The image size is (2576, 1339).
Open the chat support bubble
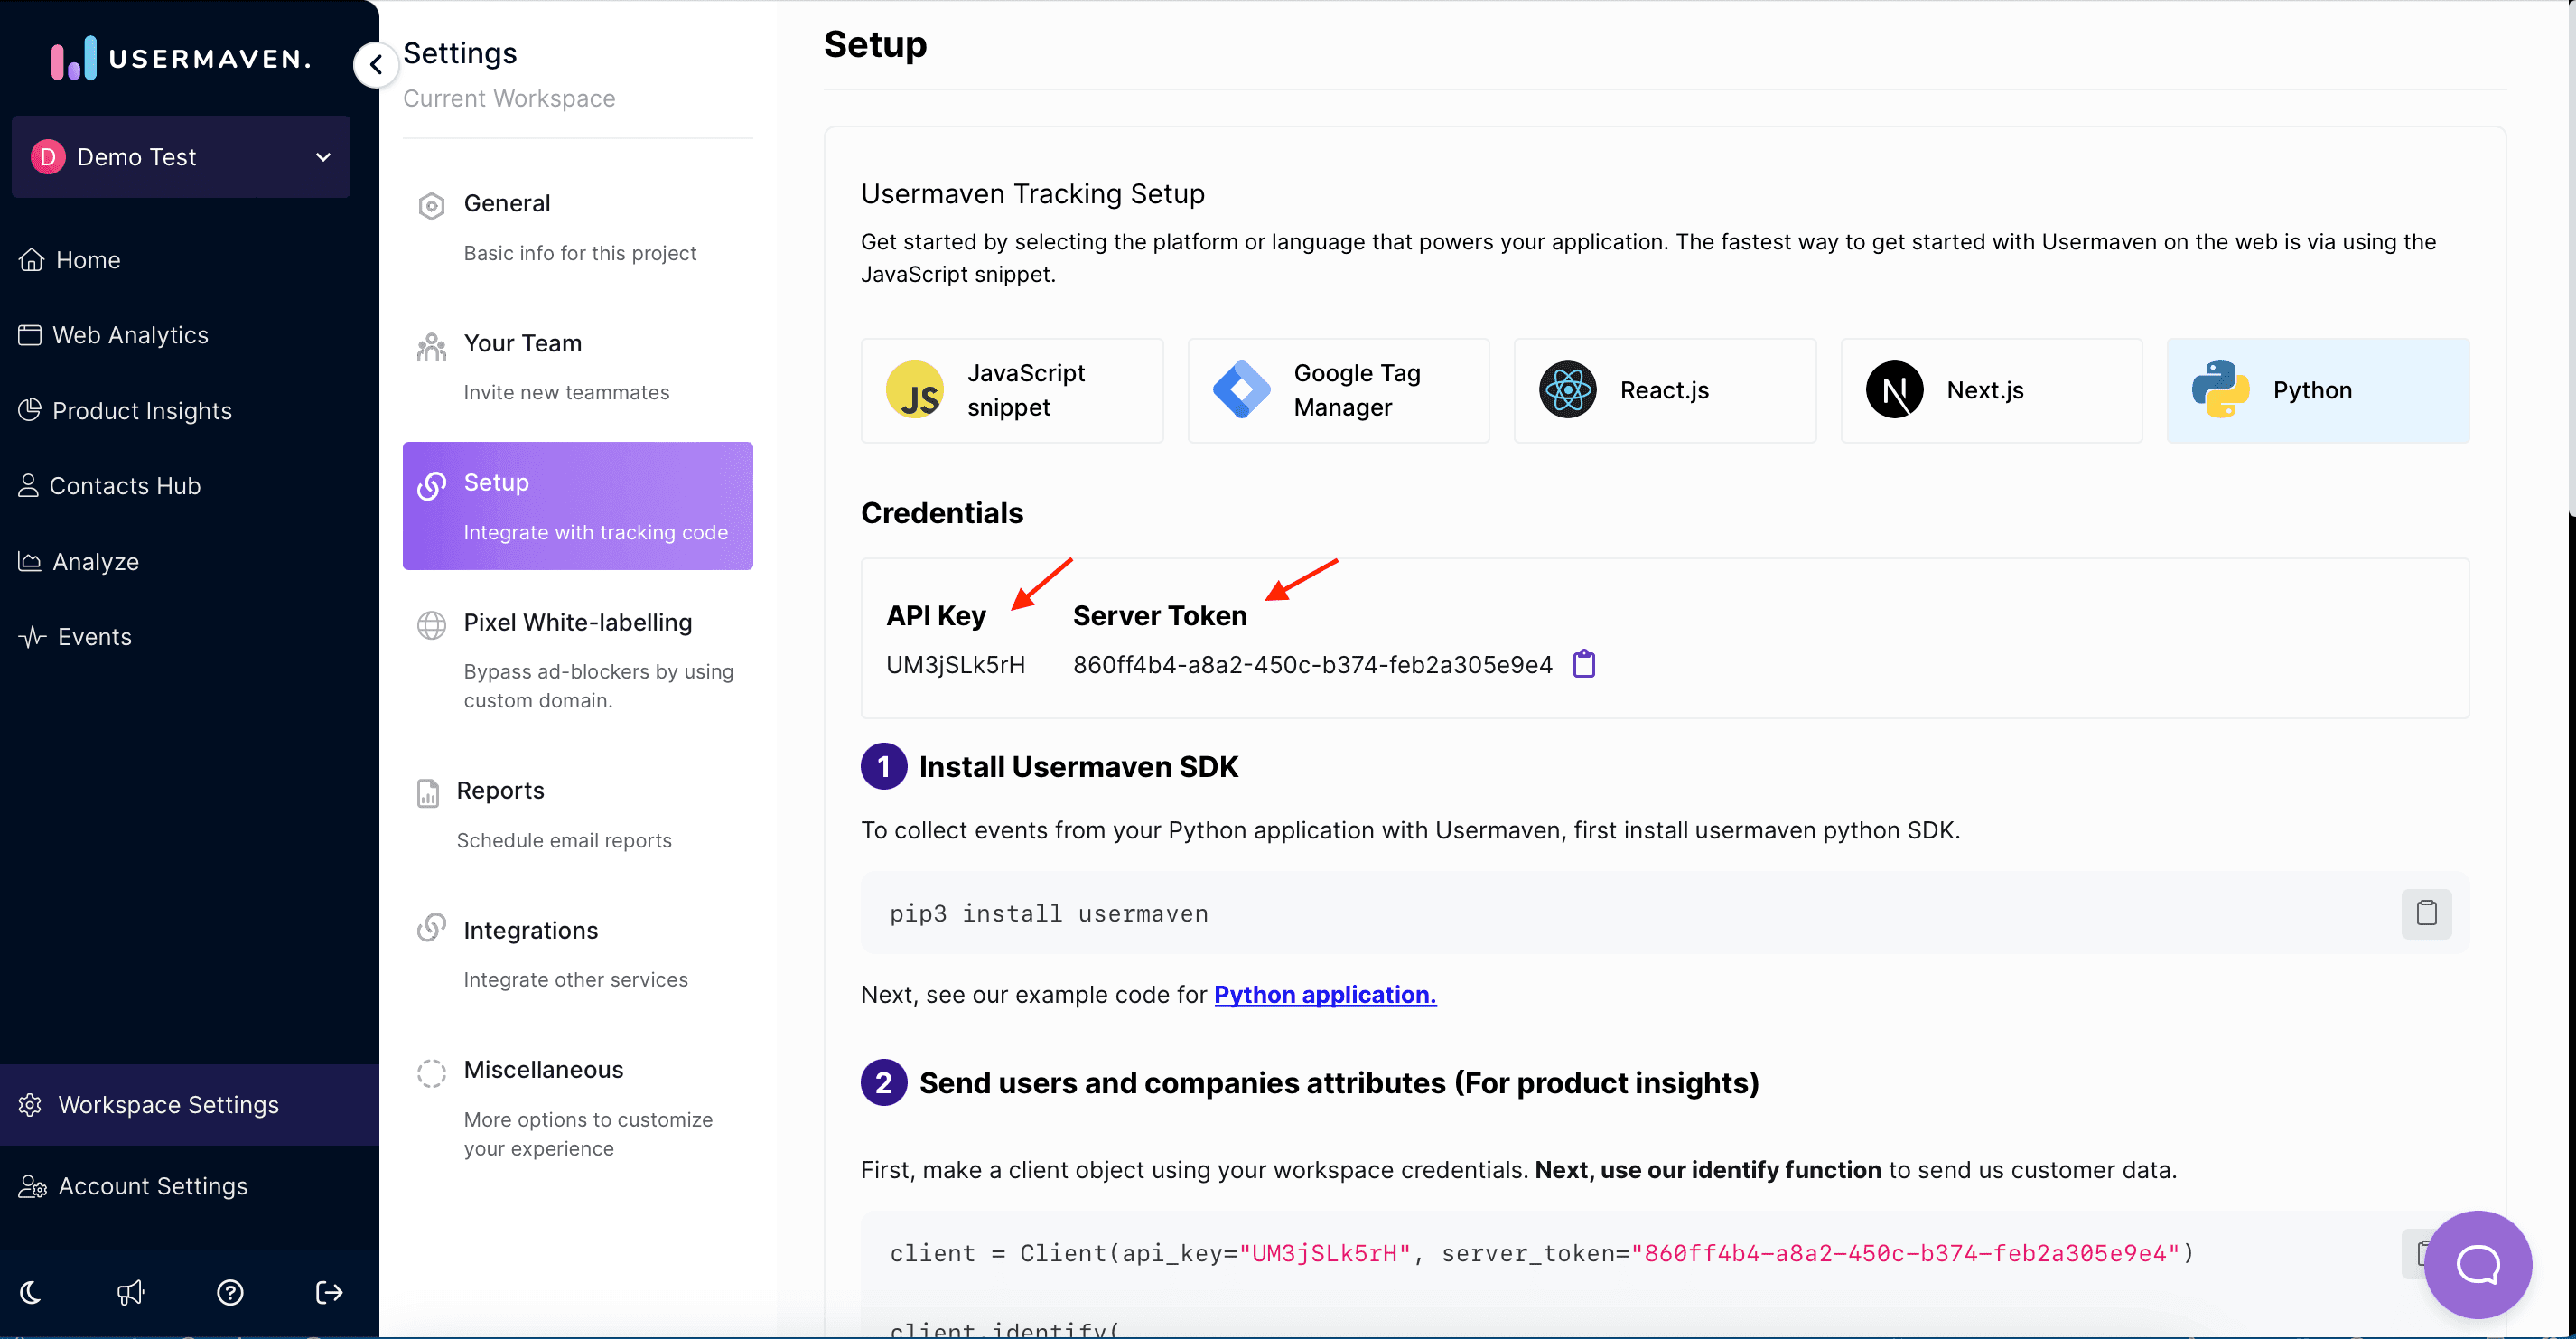2477,1264
